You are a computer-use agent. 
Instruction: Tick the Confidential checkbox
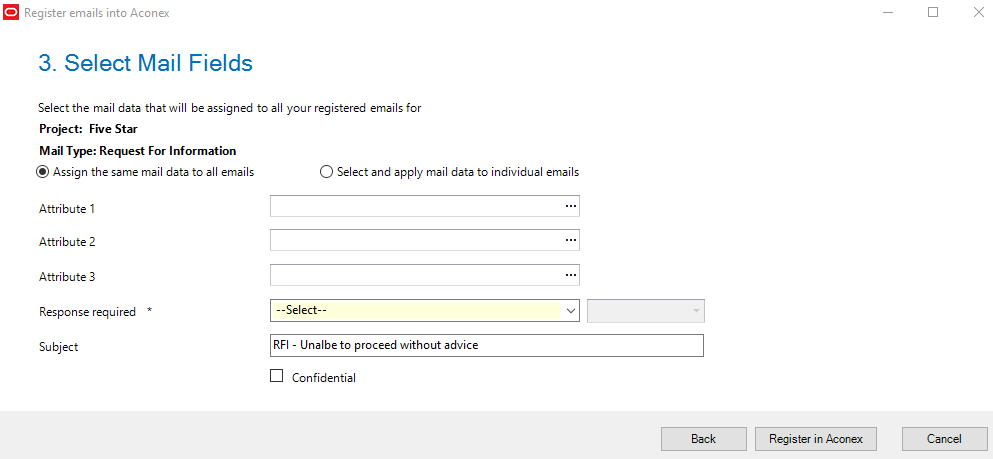tap(277, 377)
